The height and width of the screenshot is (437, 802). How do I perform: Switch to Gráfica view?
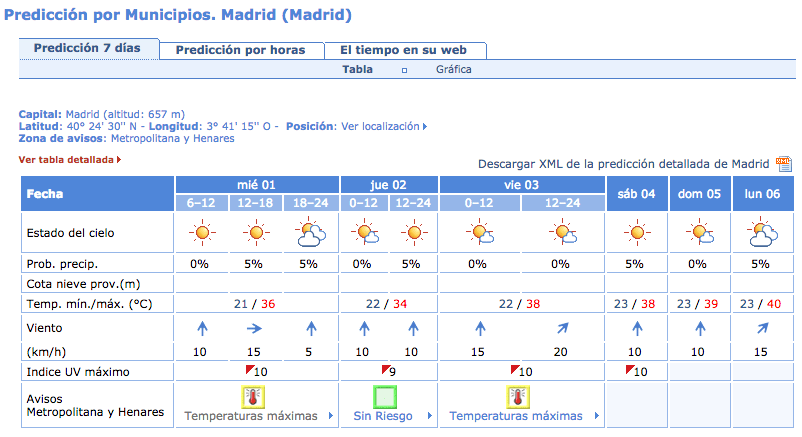454,70
